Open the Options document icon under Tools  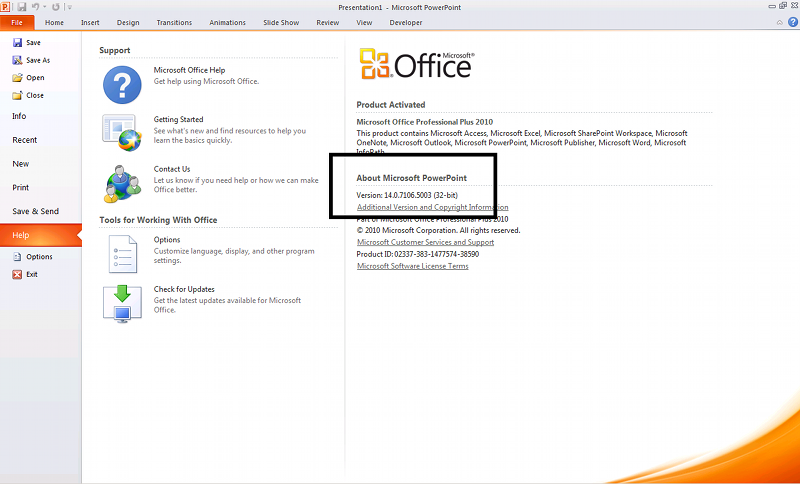(x=122, y=253)
